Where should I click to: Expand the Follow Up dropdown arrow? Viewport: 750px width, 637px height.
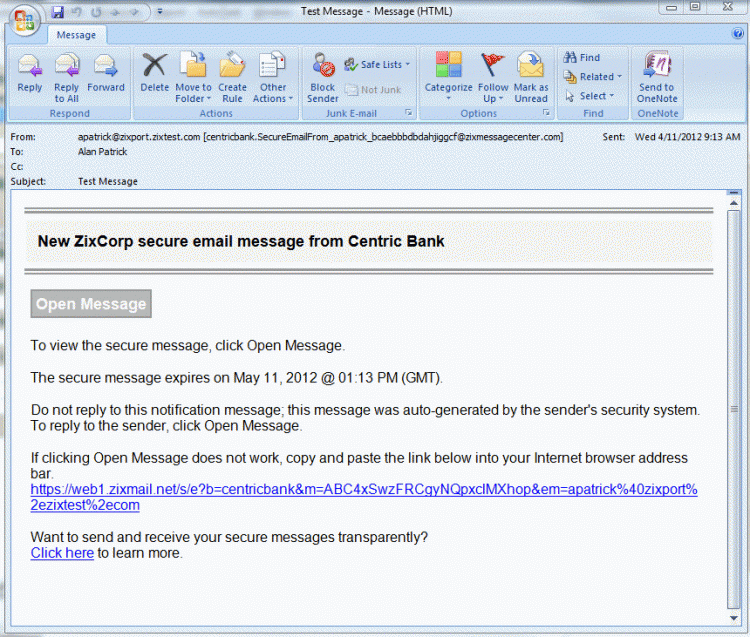[x=501, y=99]
